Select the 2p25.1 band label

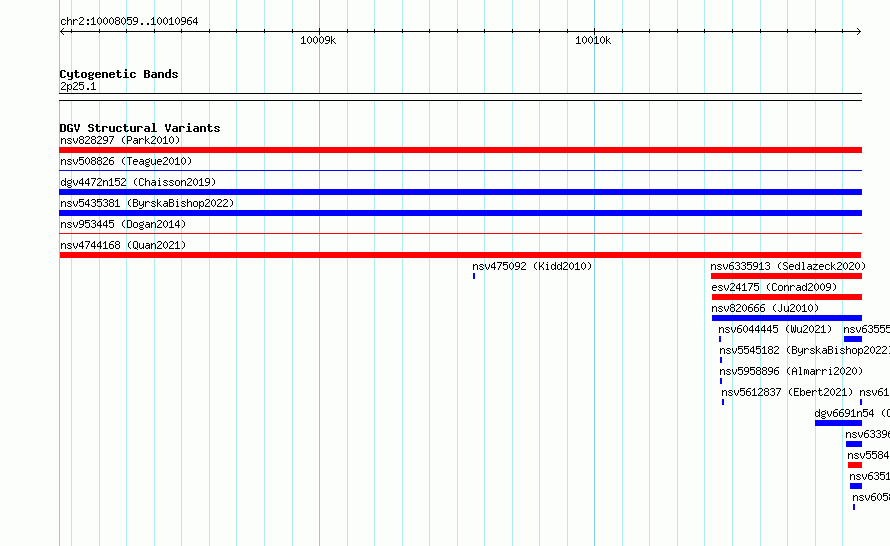click(78, 86)
